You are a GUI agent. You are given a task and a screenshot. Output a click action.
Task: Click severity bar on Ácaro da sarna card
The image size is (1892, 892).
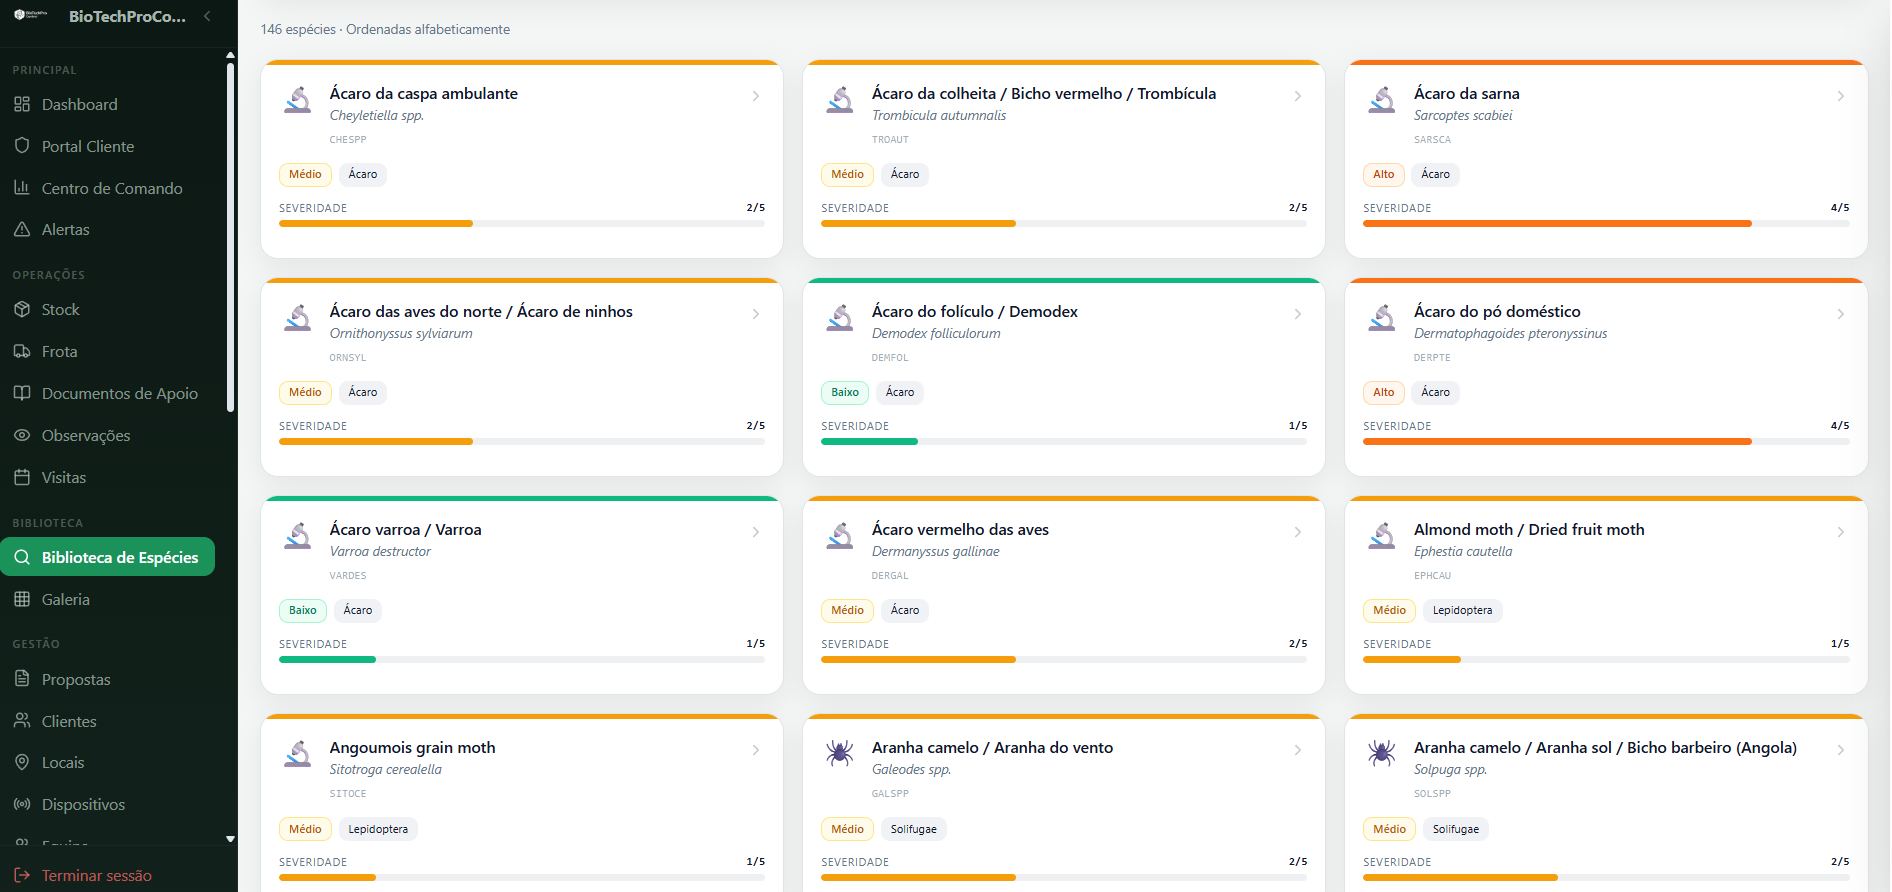tap(1606, 224)
